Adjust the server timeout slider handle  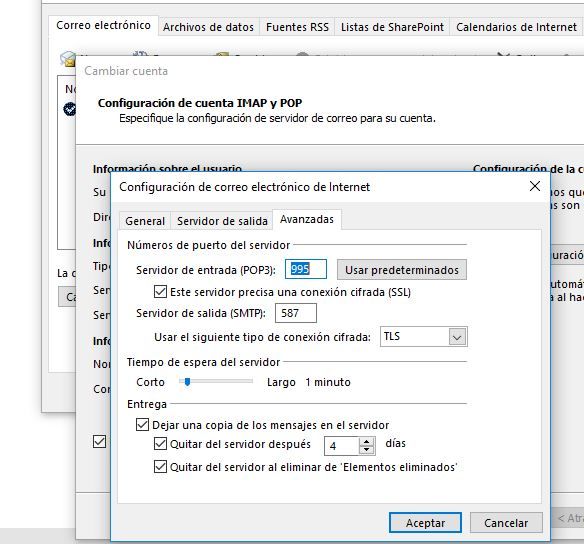click(187, 382)
